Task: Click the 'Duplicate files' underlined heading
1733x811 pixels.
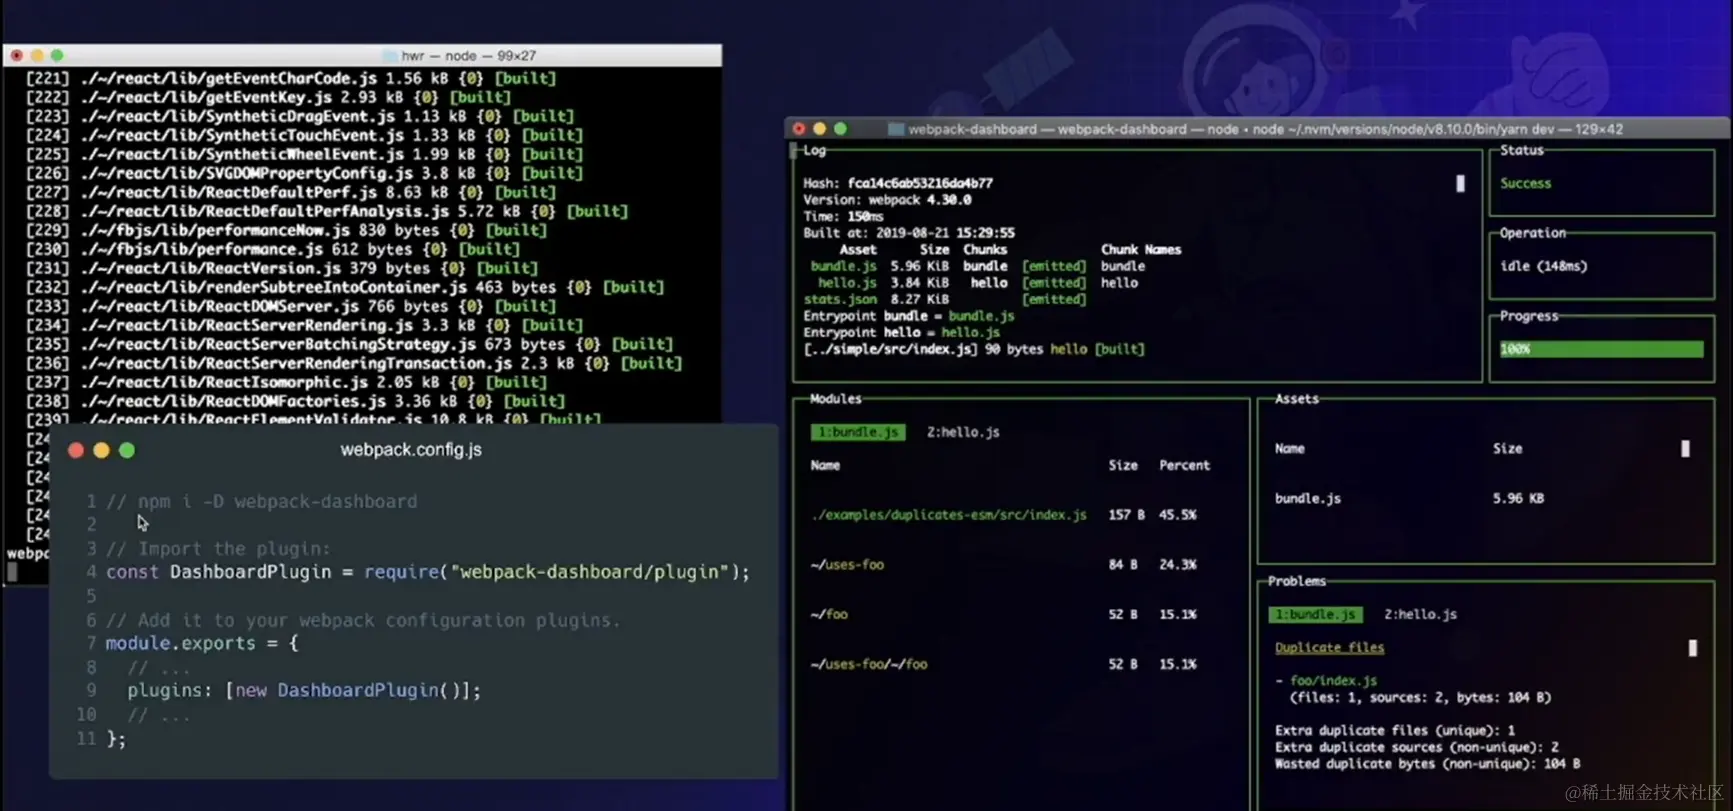Action: coord(1329,647)
